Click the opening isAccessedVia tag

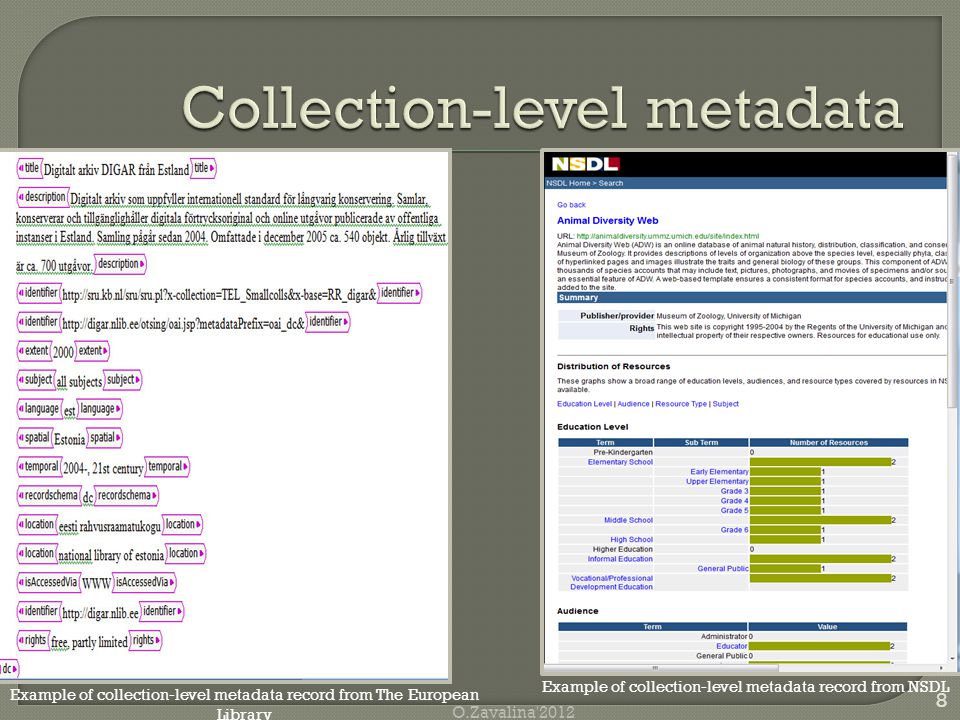pyautogui.click(x=48, y=582)
